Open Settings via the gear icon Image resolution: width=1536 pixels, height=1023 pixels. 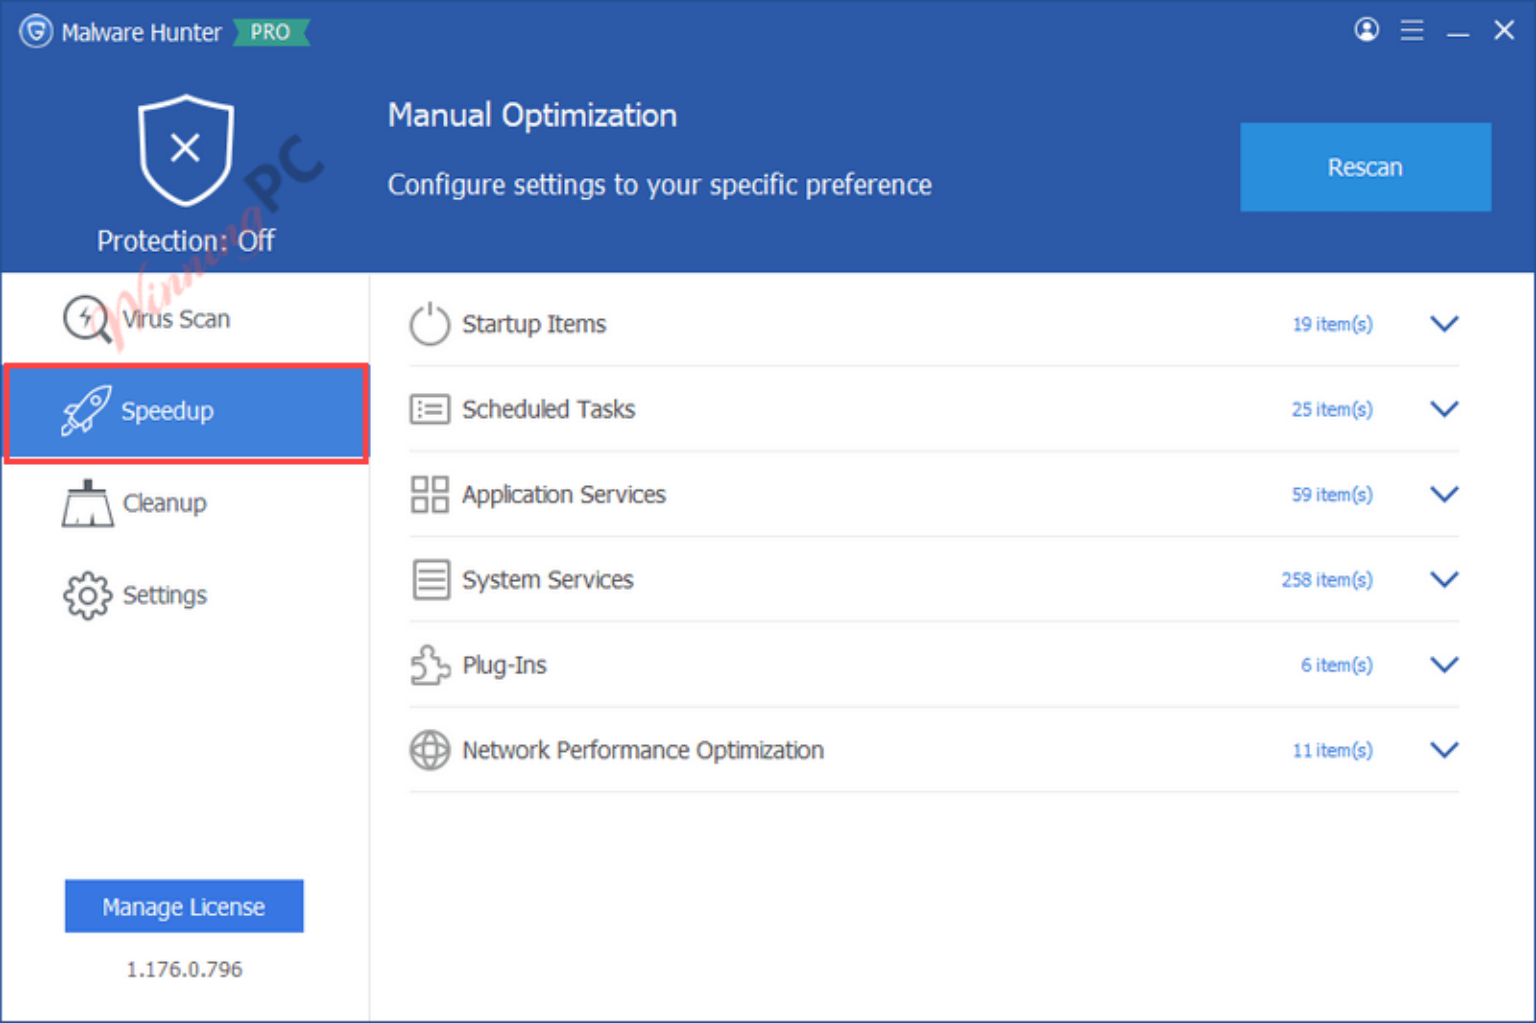pyautogui.click(x=86, y=595)
